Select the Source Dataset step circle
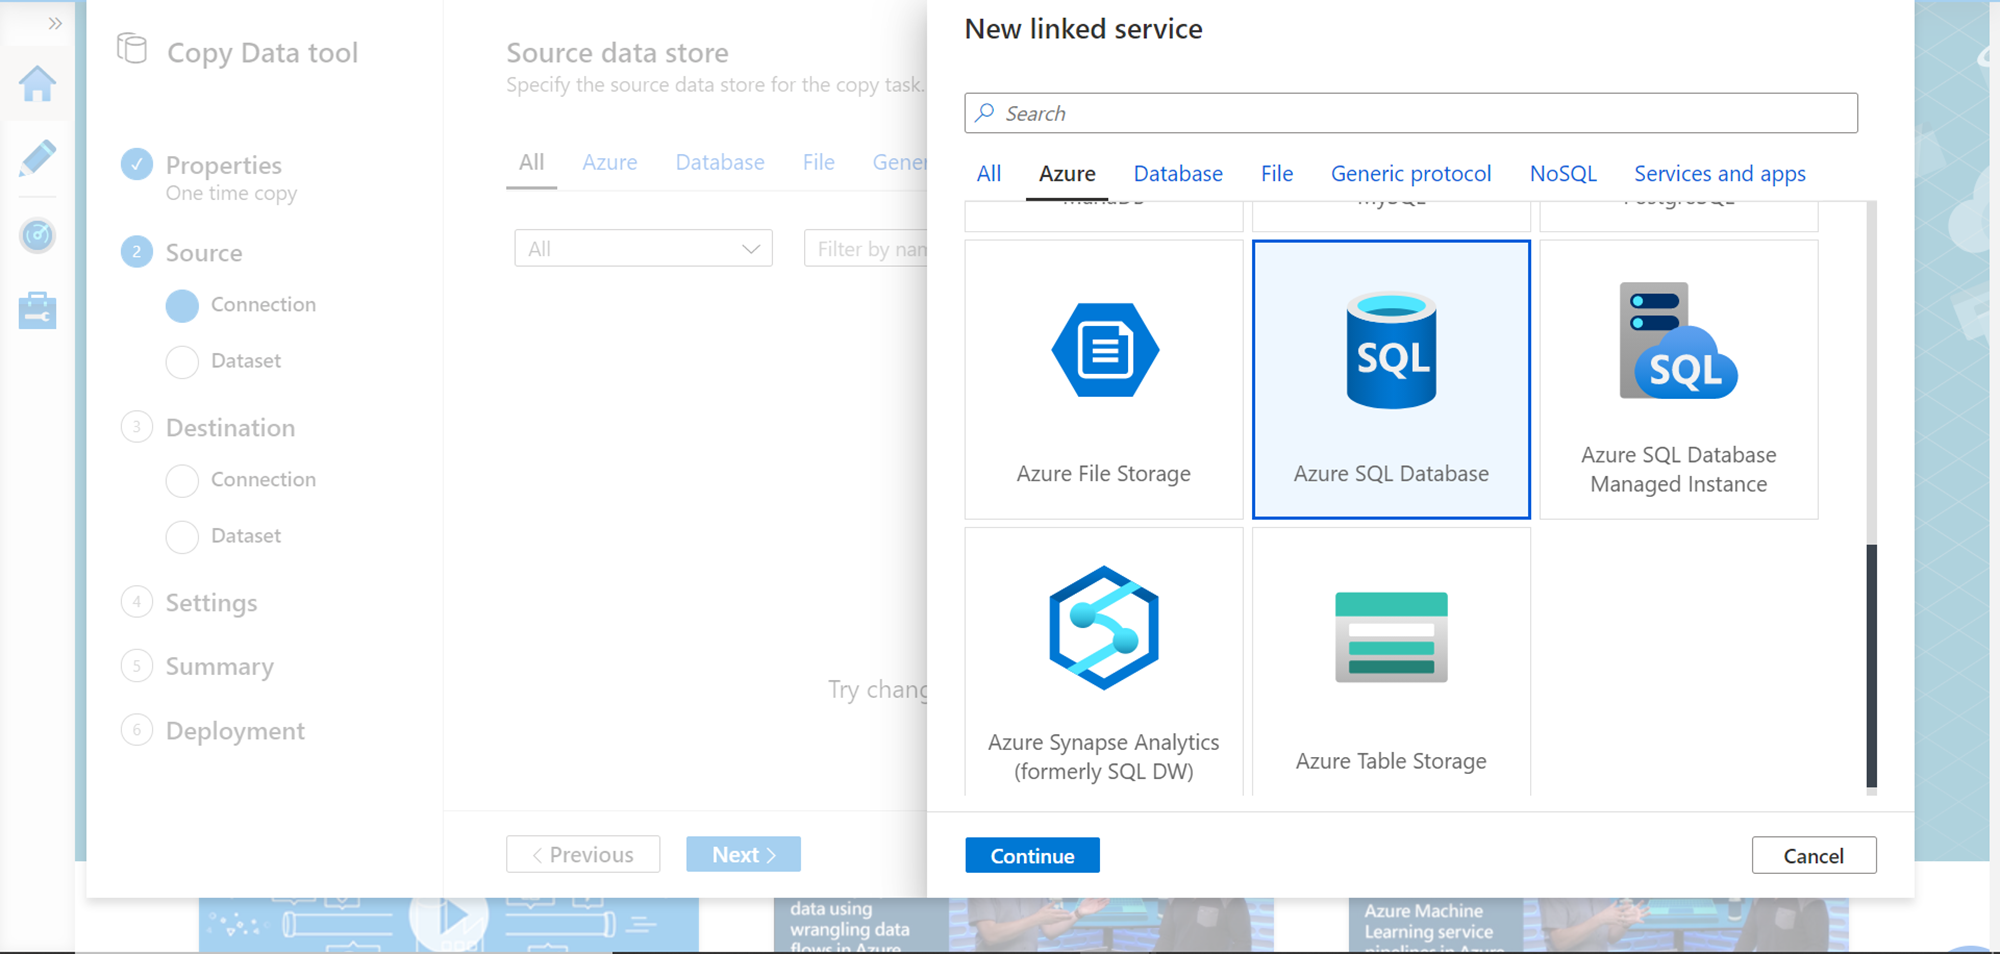 click(x=182, y=361)
